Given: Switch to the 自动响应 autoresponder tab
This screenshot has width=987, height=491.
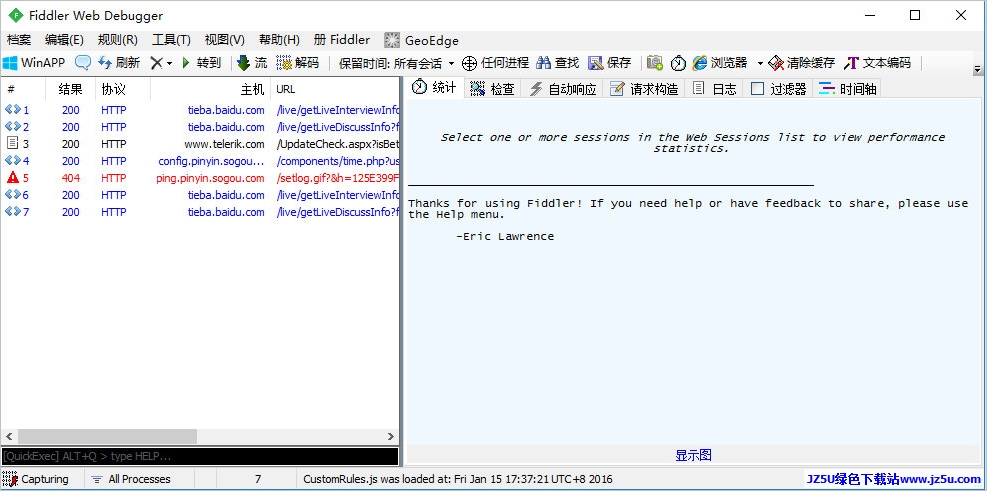Looking at the screenshot, I should click(563, 89).
